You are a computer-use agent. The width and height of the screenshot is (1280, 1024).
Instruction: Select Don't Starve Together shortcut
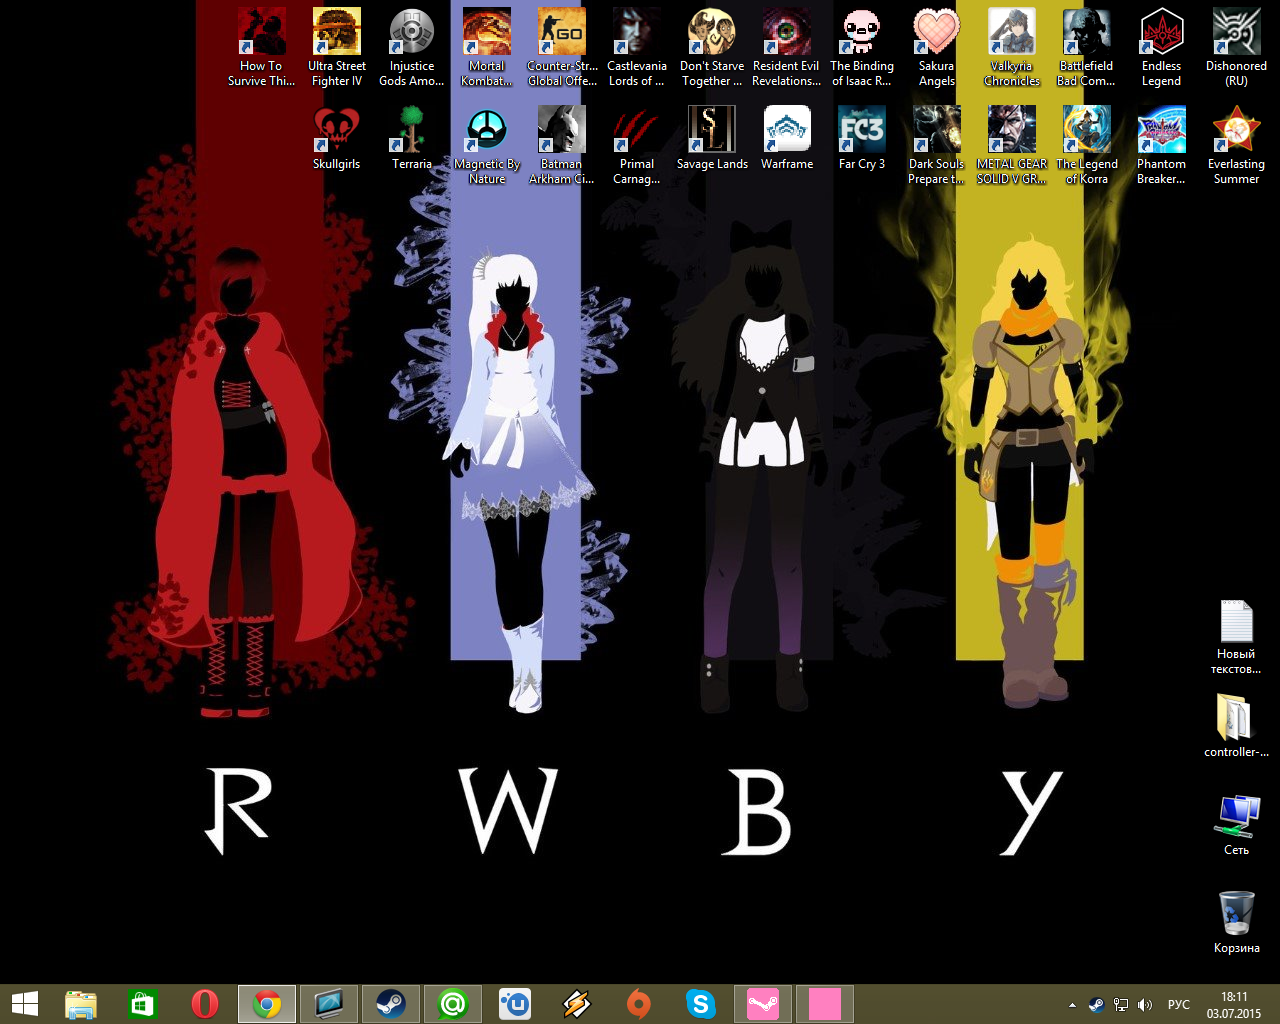click(712, 48)
